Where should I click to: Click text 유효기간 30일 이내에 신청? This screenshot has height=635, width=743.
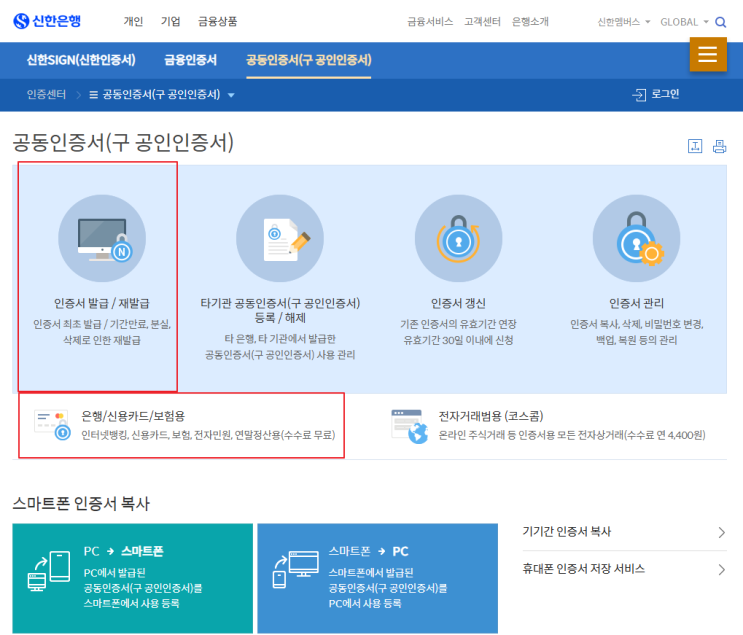pyautogui.click(x=458, y=340)
